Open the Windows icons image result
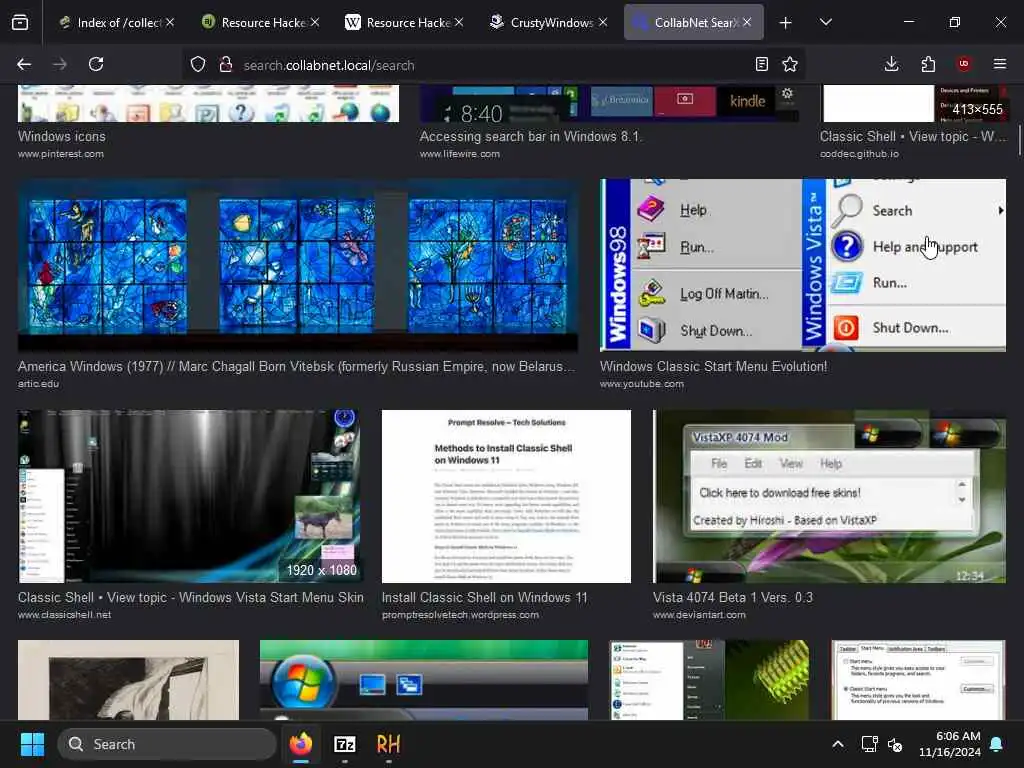This screenshot has width=1024, height=768. 208,103
